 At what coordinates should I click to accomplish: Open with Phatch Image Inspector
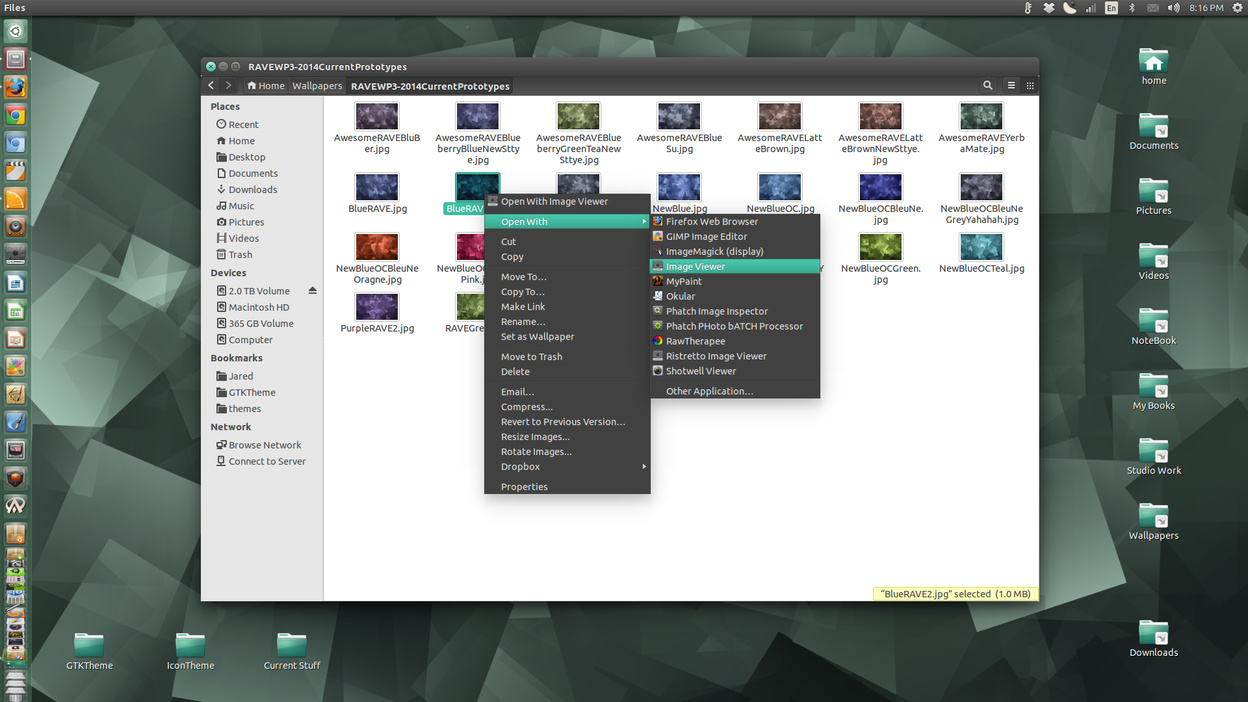coord(735,312)
